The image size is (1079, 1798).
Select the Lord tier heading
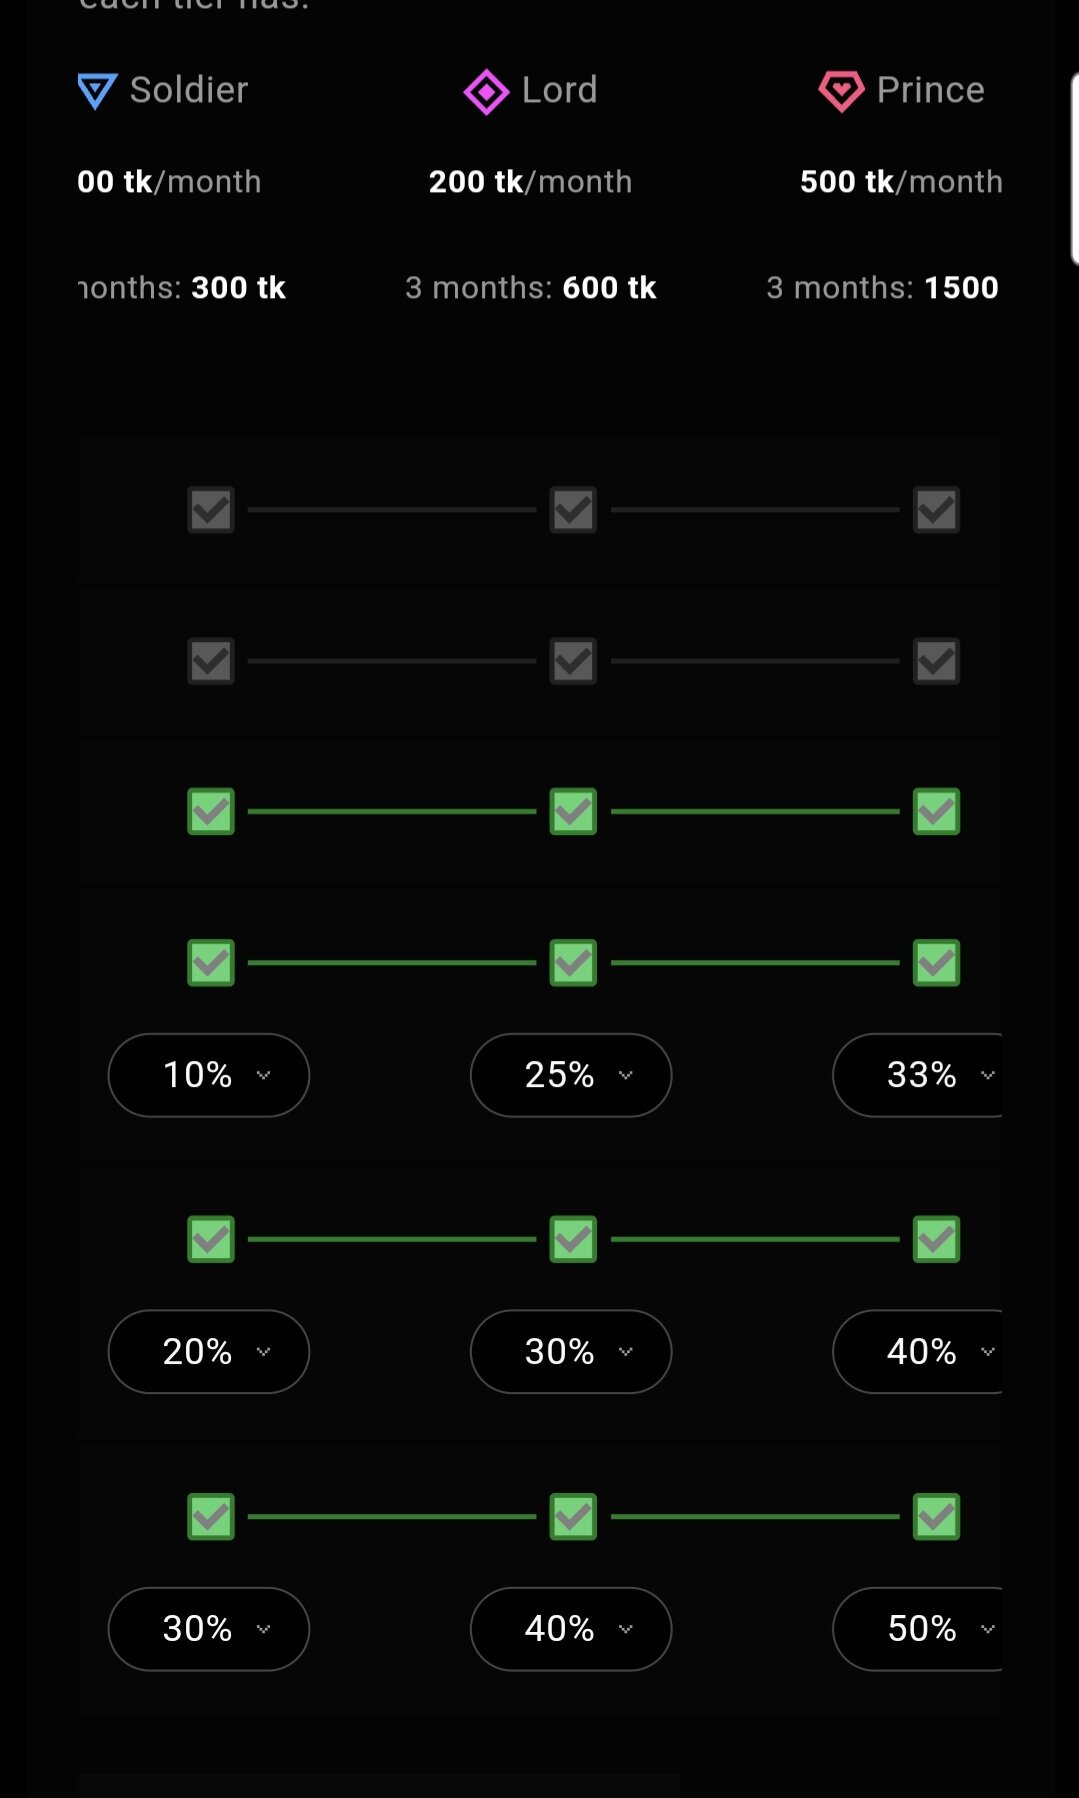559,90
